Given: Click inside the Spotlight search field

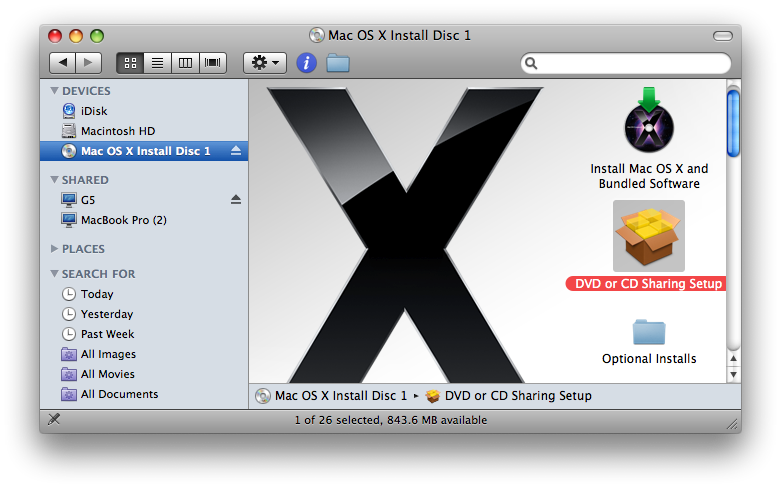Looking at the screenshot, I should pos(626,63).
